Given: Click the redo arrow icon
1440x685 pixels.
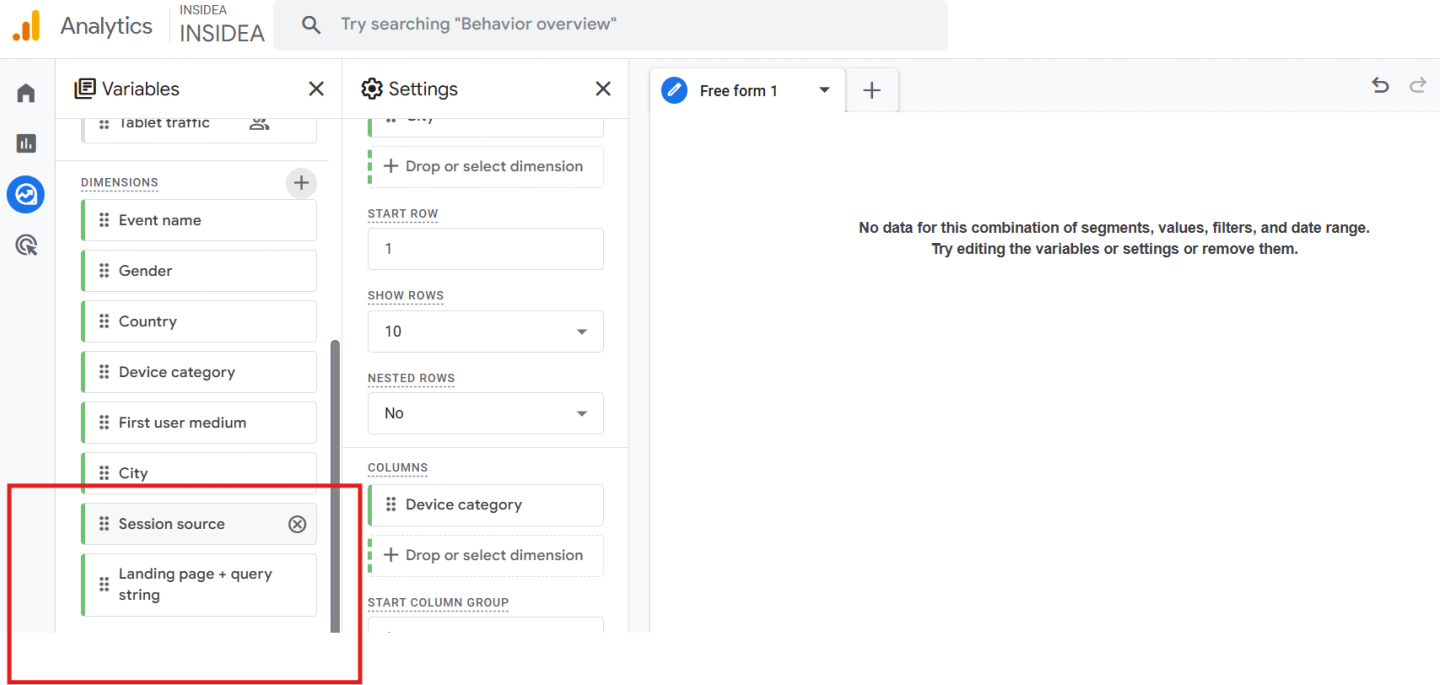Looking at the screenshot, I should 1417,85.
